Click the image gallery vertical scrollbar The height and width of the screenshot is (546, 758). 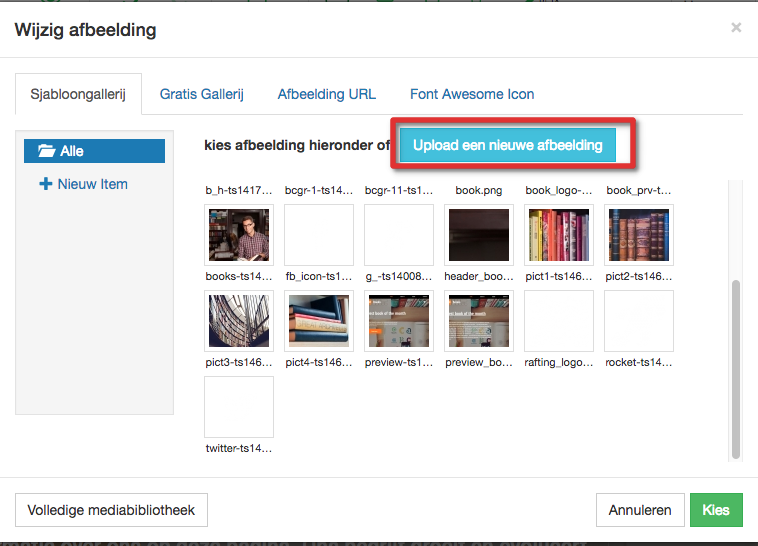coord(737,370)
